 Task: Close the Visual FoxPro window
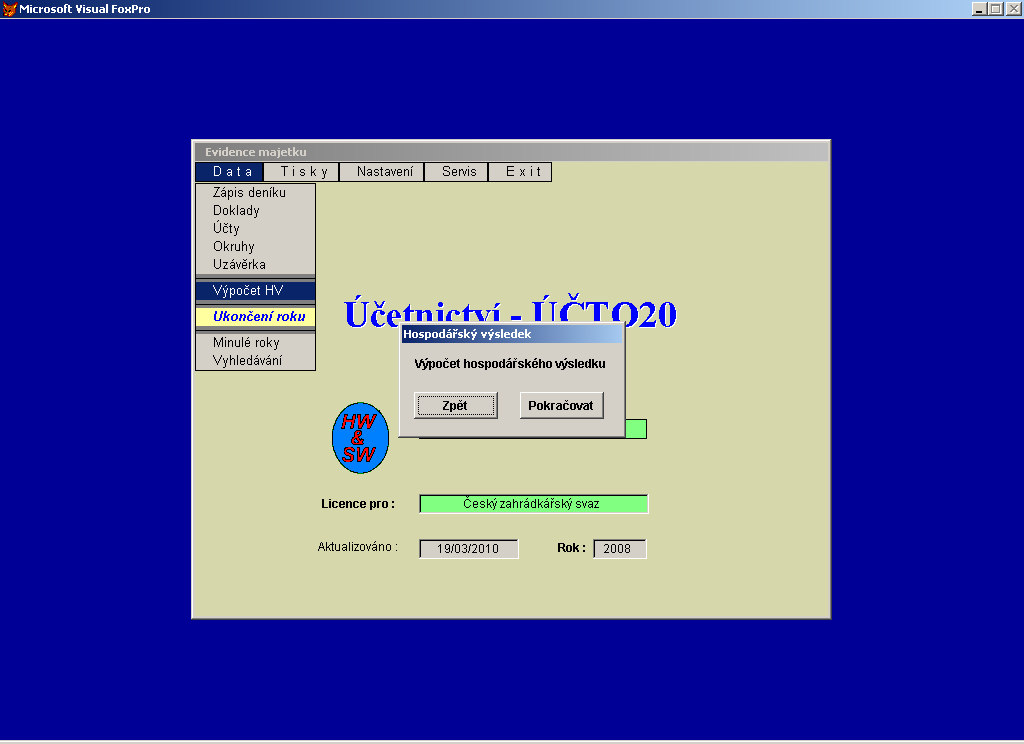point(1014,9)
